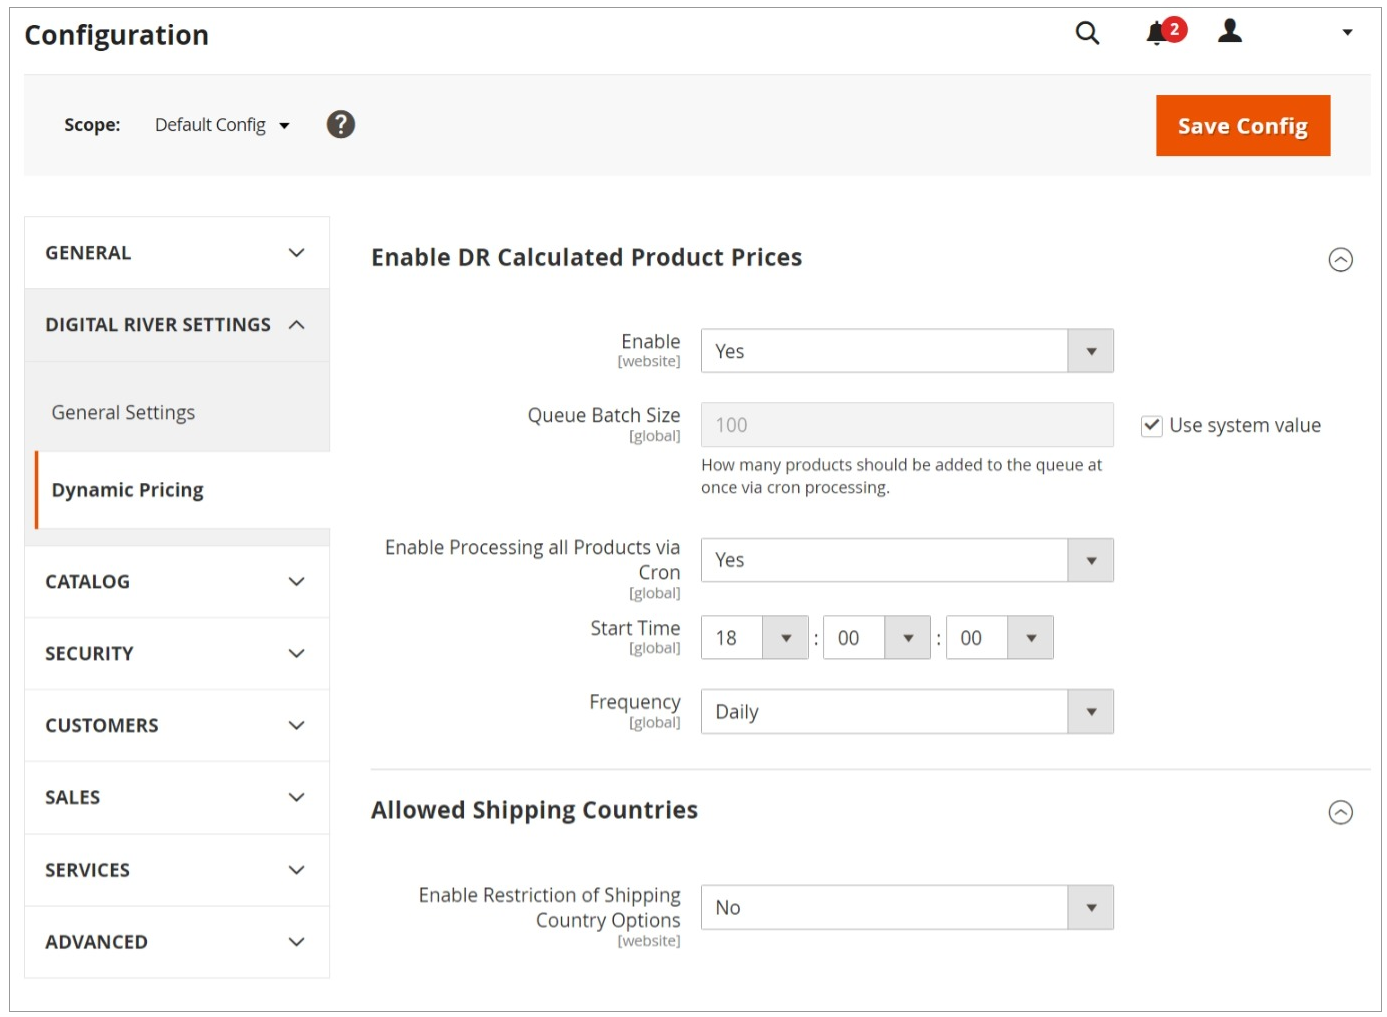
Task: Uncheck Use system value for Queue Batch Size
Action: (x=1152, y=426)
